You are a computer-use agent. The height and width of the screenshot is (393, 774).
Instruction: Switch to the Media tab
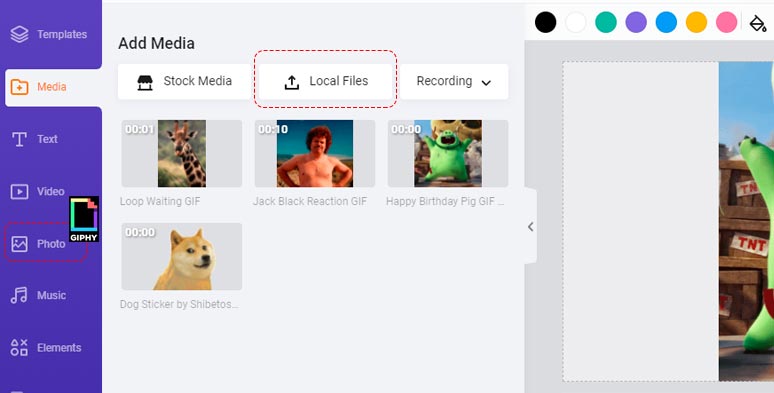coord(52,87)
